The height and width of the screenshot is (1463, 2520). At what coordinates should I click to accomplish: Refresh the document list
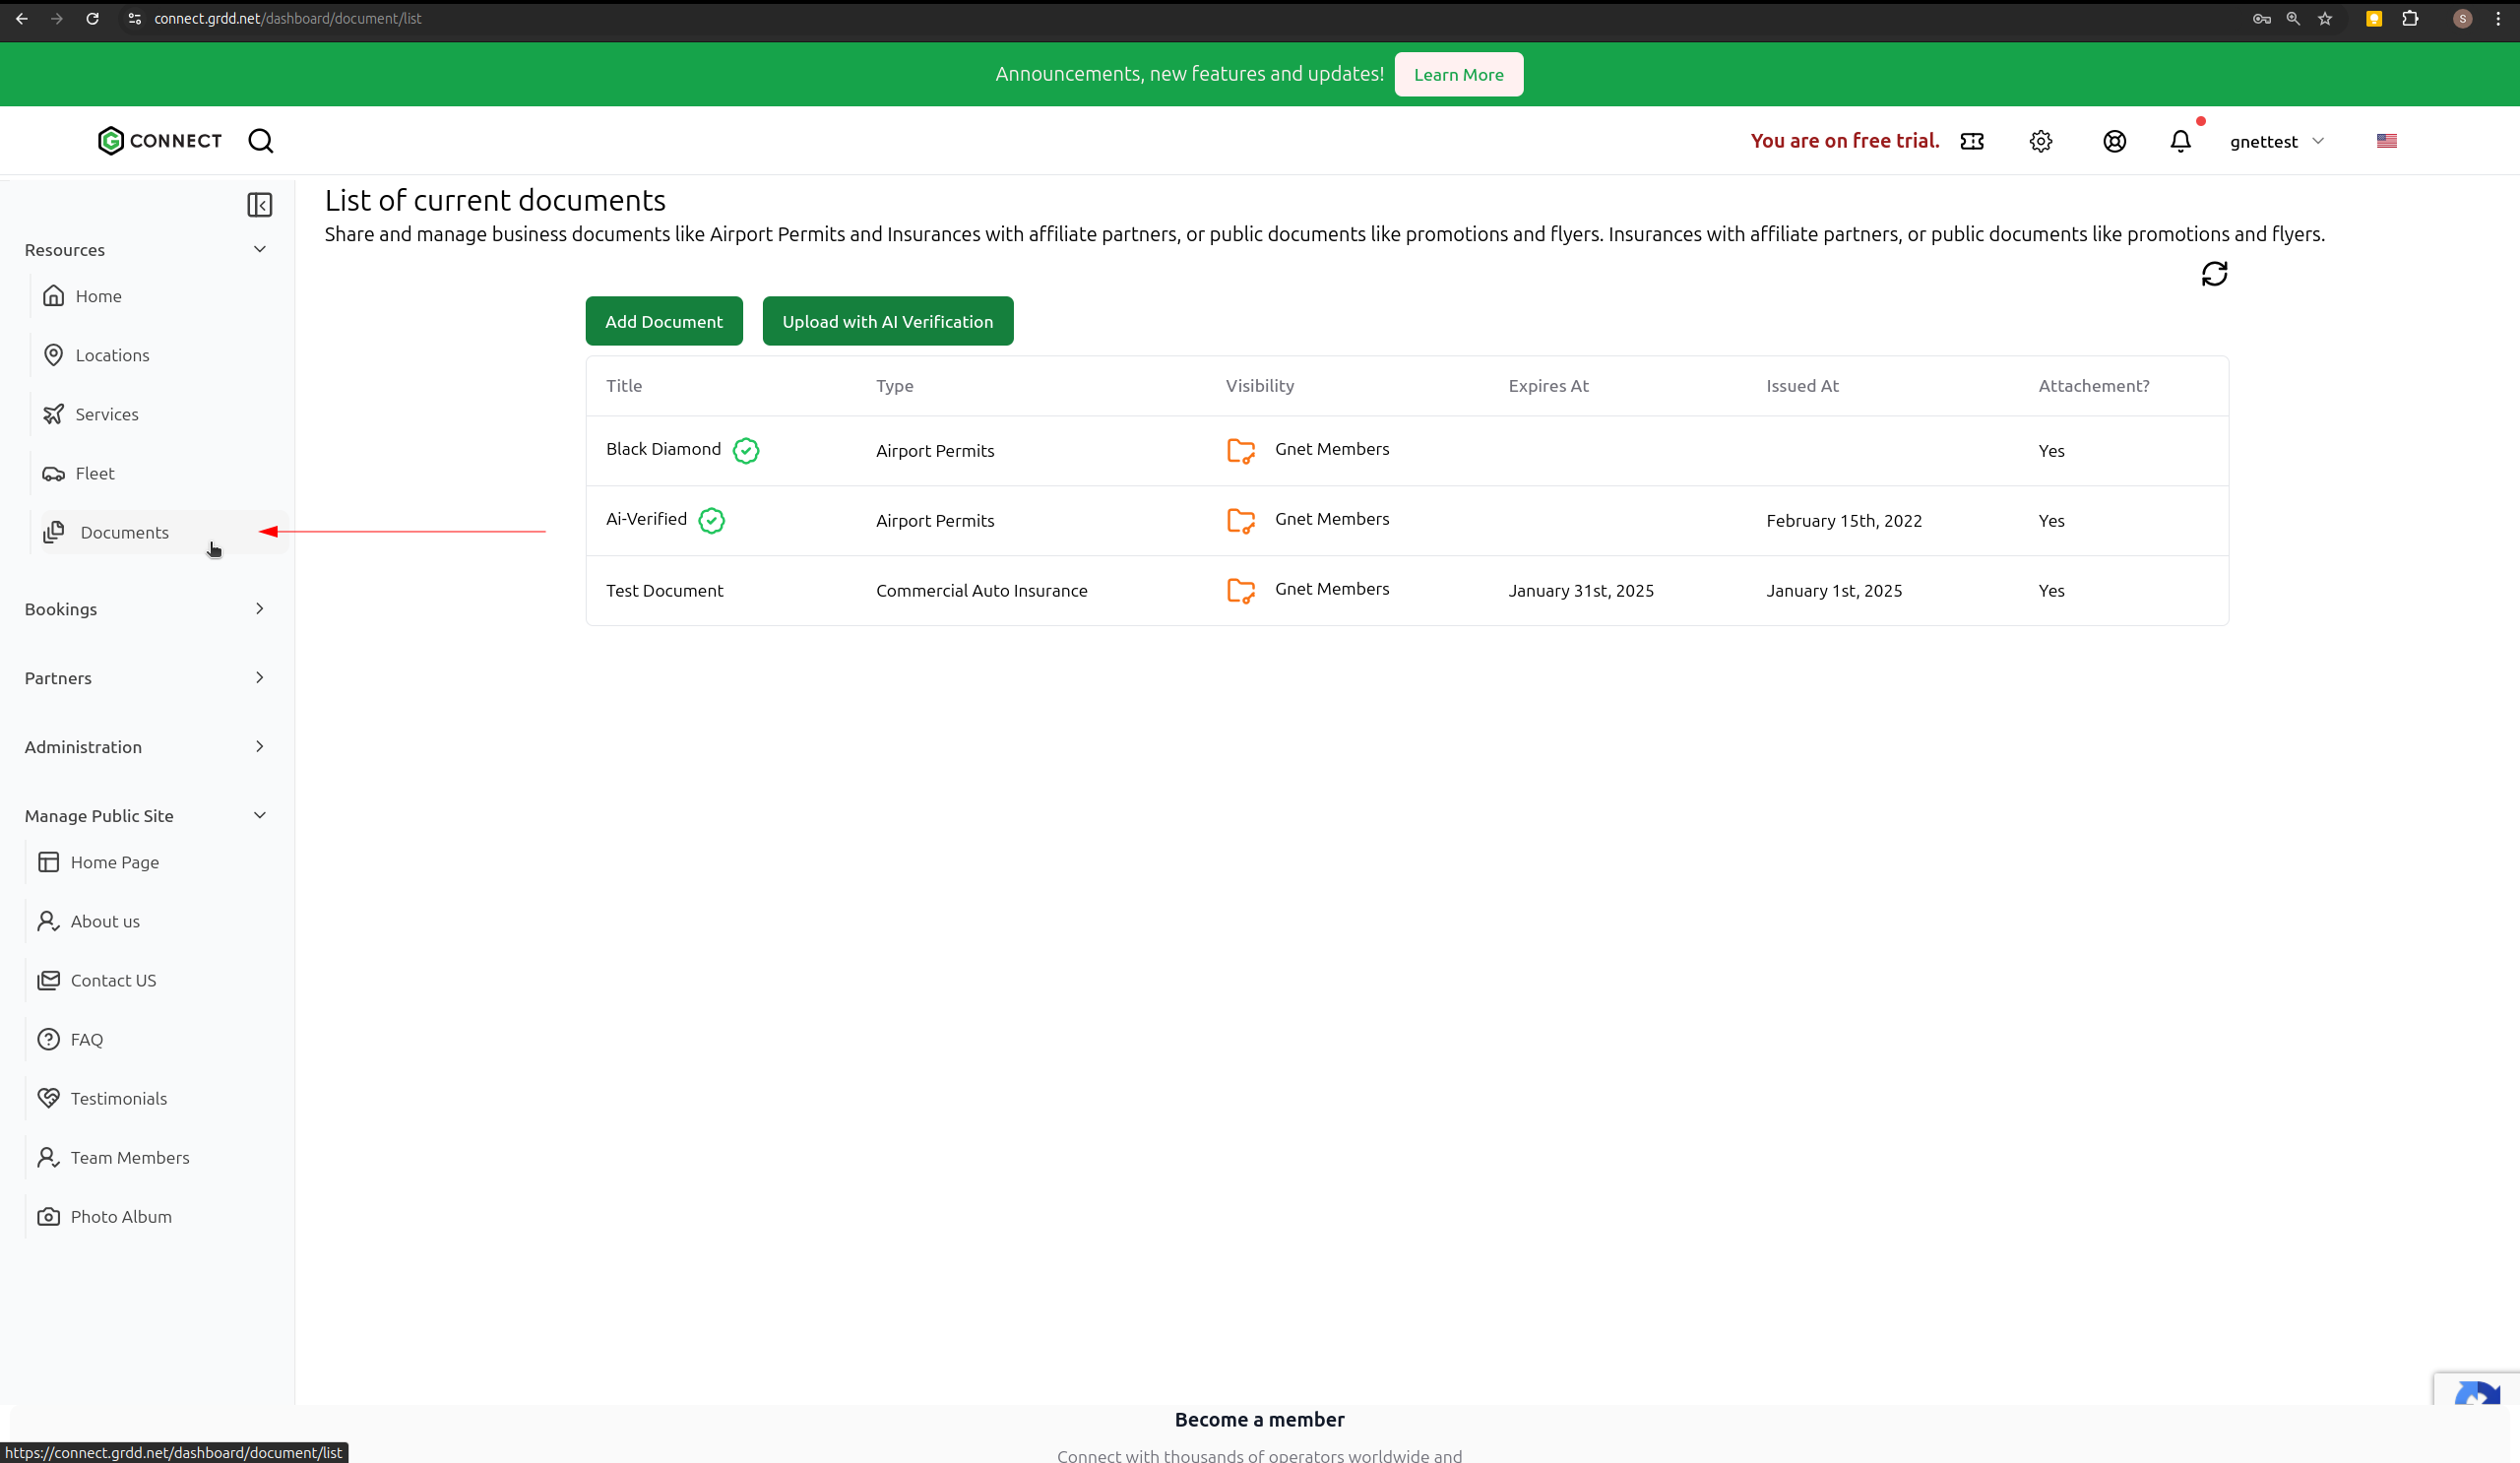(x=2214, y=274)
